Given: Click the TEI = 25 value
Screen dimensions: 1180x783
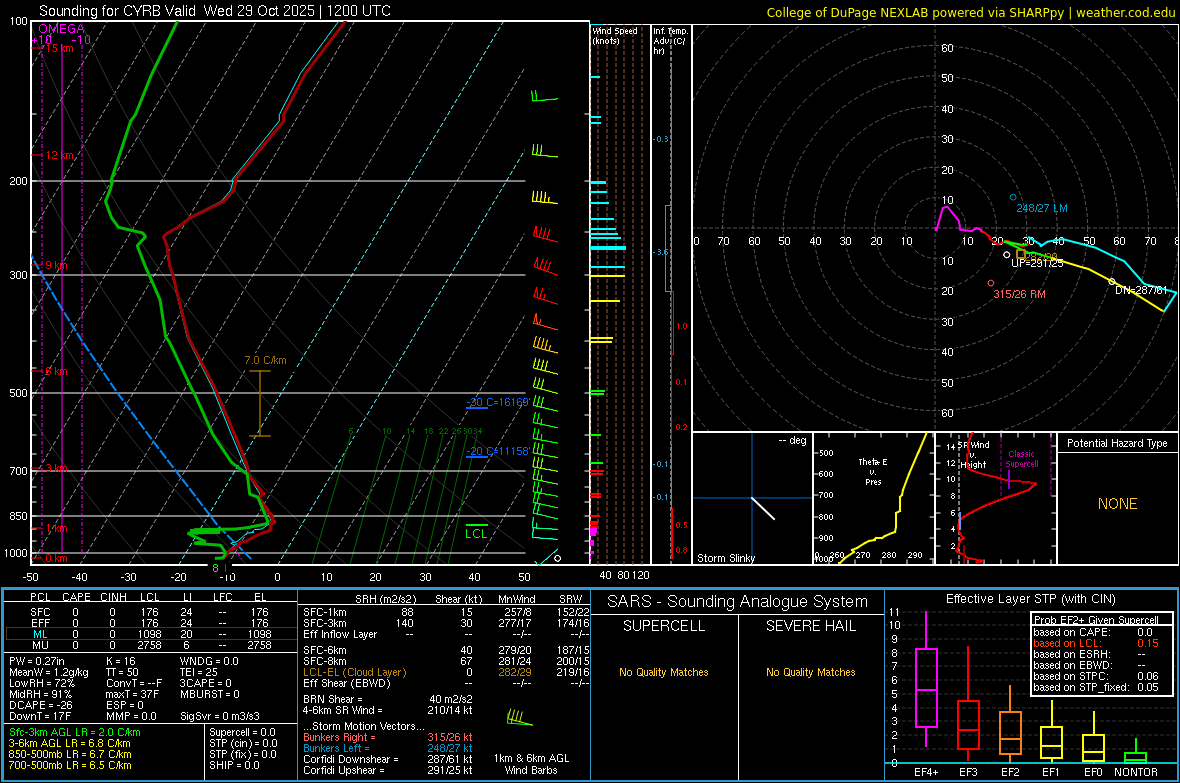Looking at the screenshot, I should (x=199, y=672).
